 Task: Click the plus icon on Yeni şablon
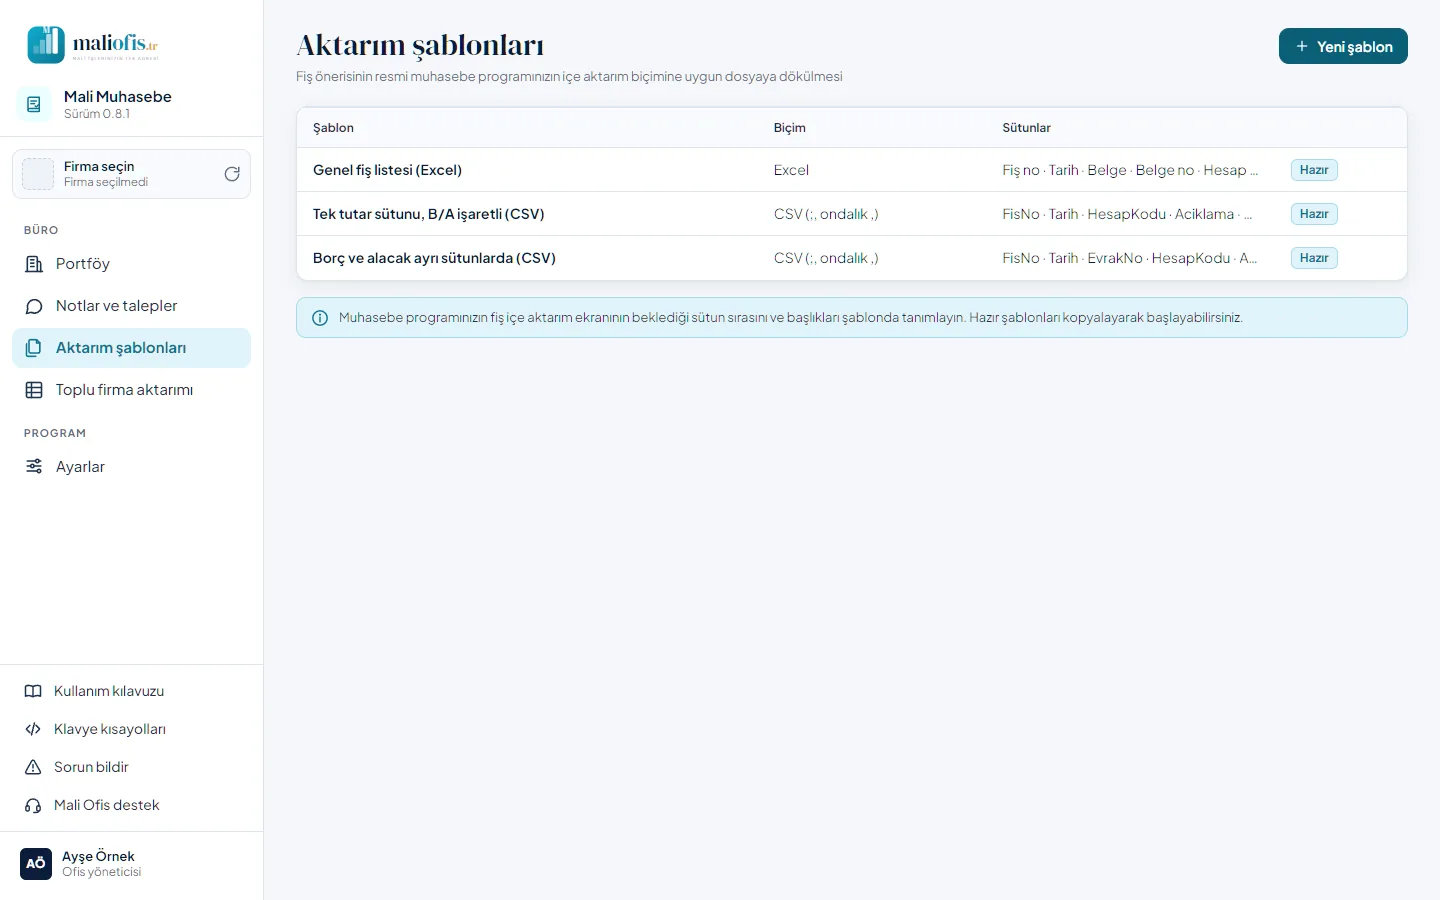point(1302,46)
